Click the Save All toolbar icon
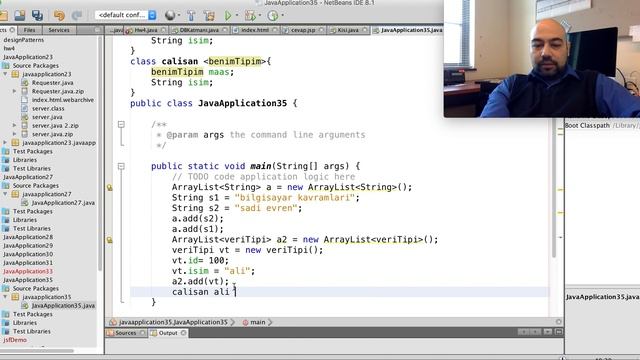 [x=38, y=16]
